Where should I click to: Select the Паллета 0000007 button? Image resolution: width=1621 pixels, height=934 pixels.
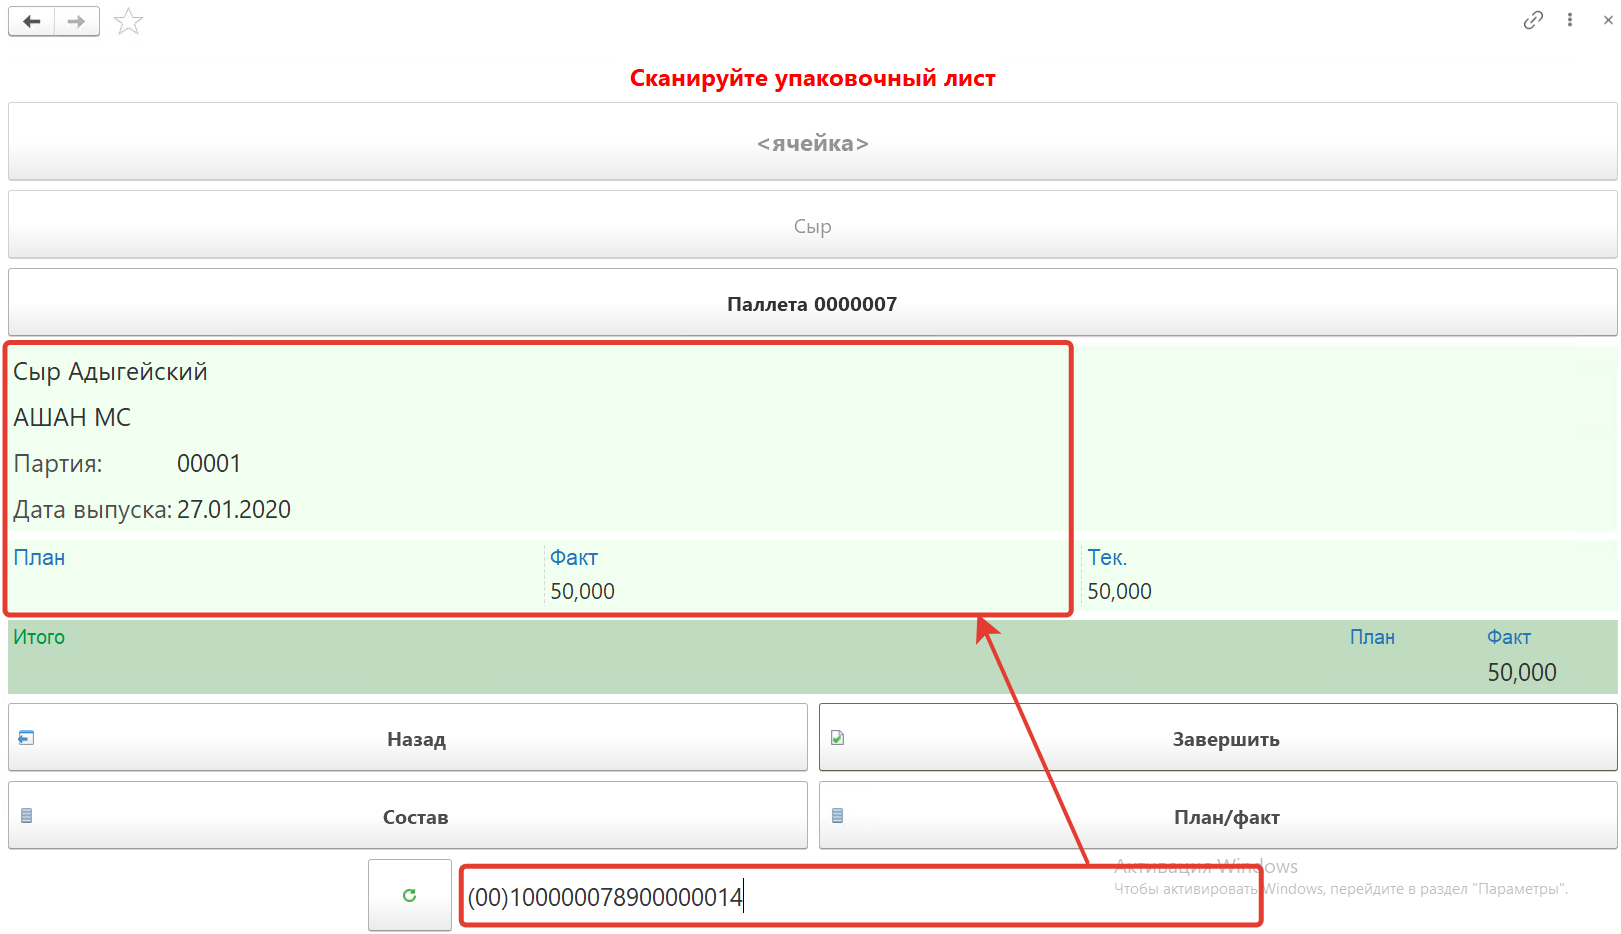click(812, 304)
